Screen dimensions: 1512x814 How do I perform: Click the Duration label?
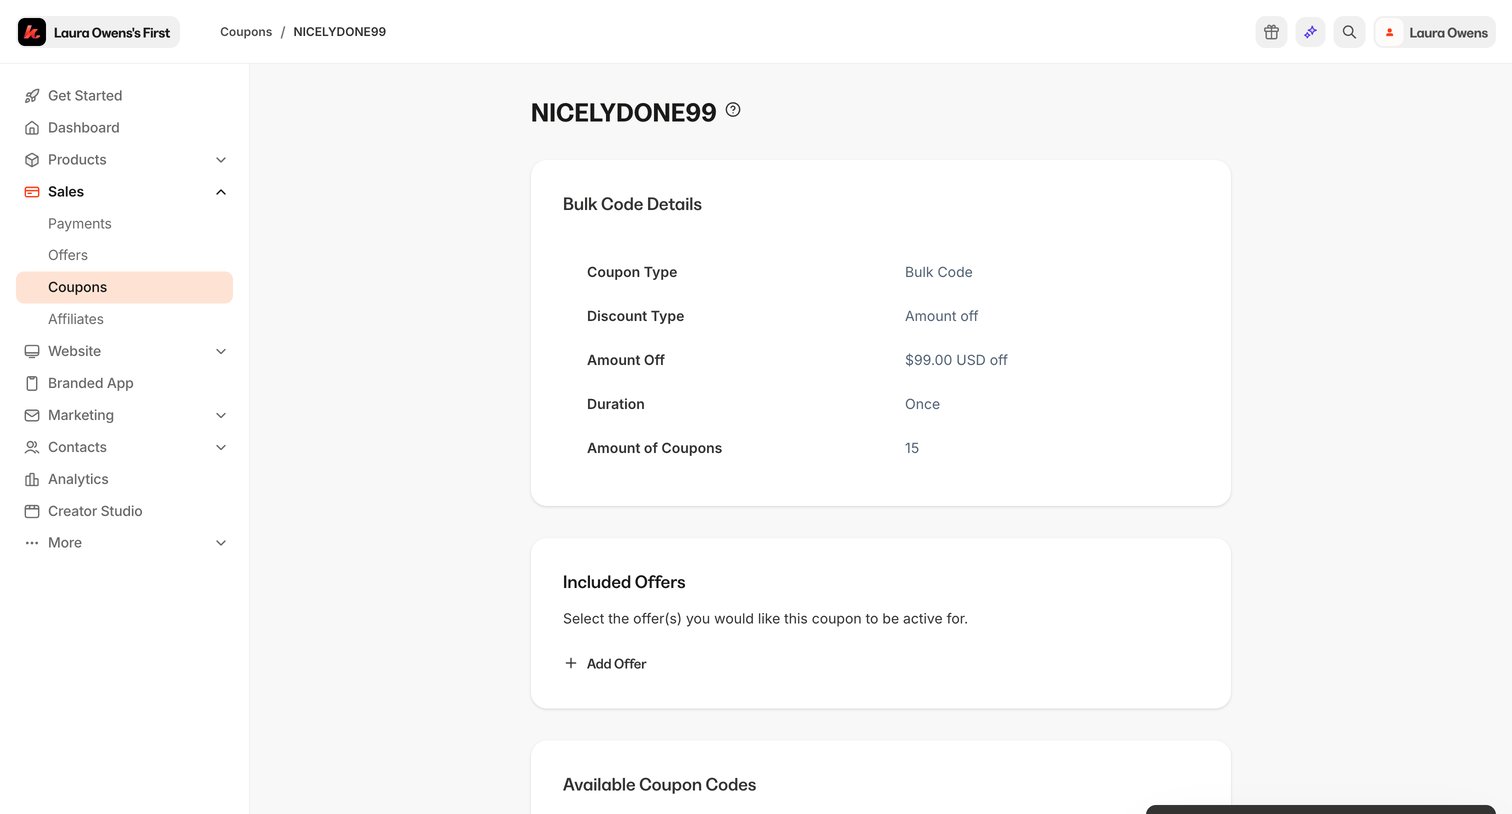click(x=616, y=404)
